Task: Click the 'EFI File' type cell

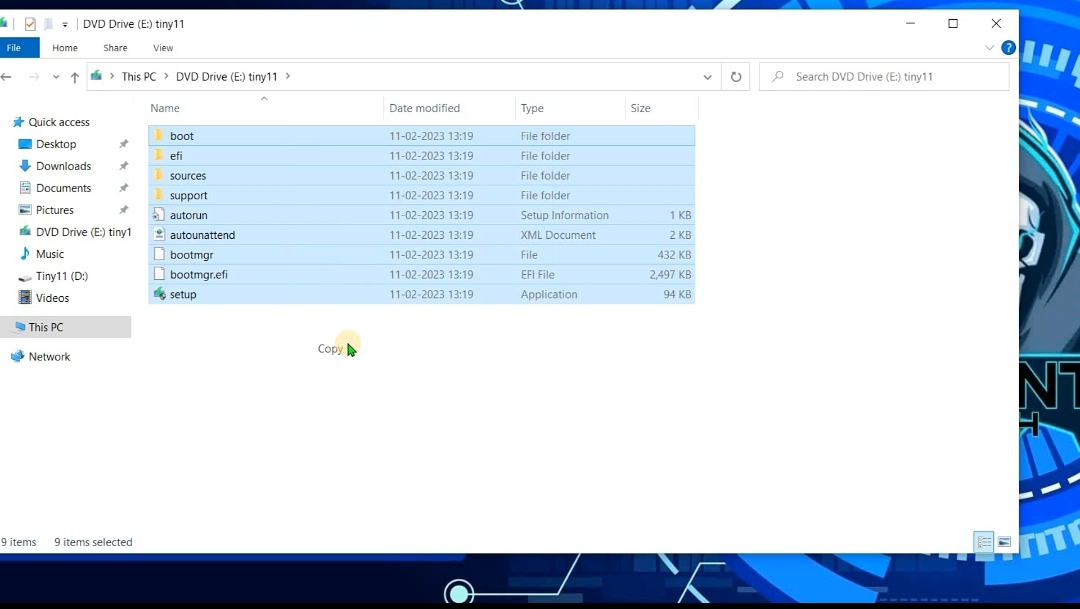Action: coord(537,274)
